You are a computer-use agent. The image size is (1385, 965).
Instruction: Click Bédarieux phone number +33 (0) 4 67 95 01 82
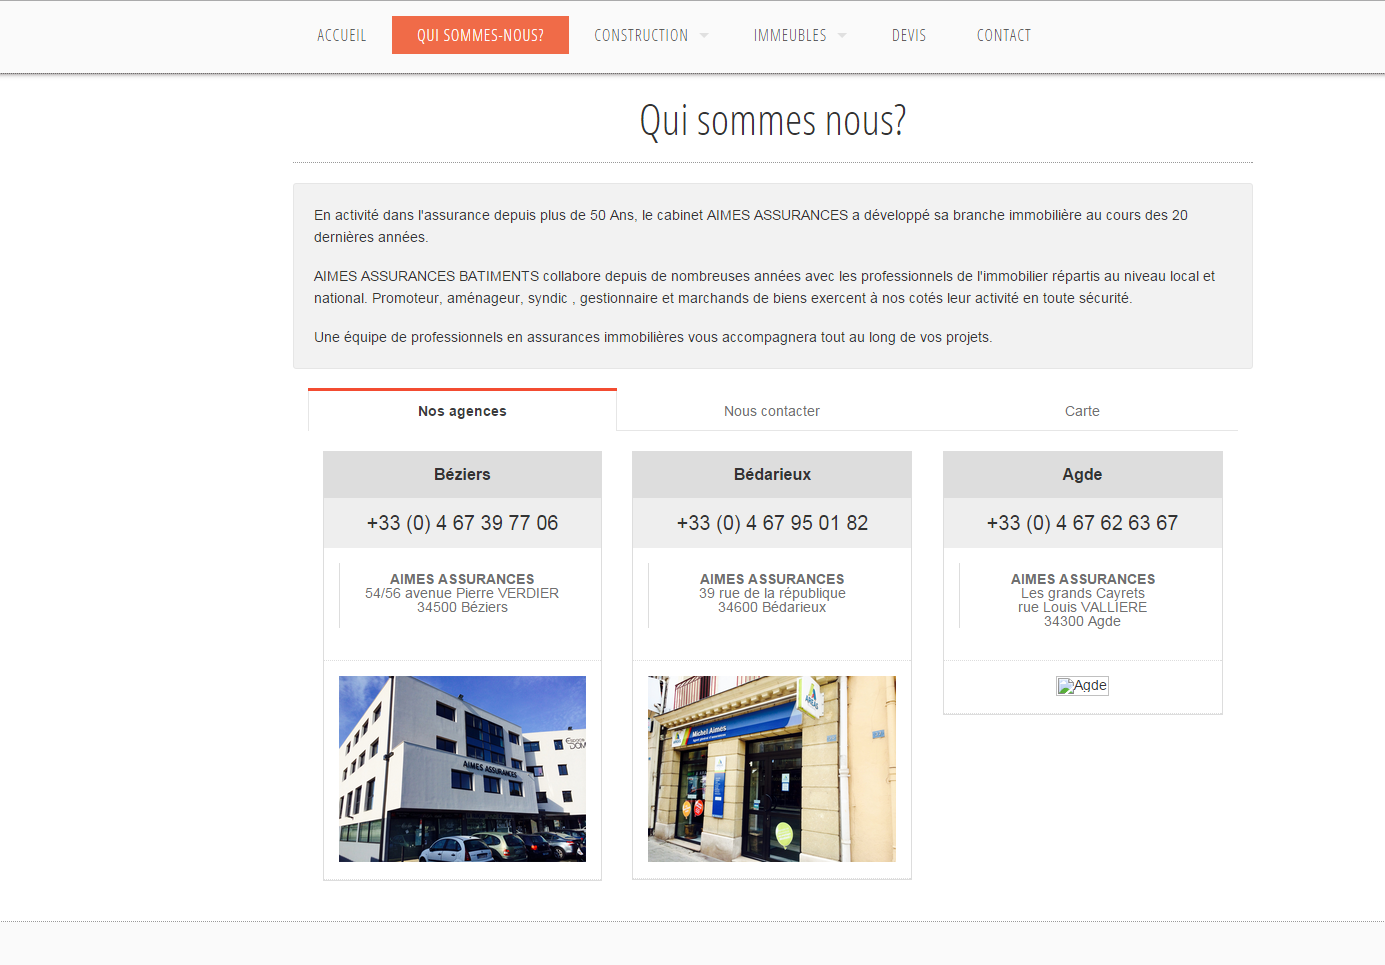click(772, 523)
